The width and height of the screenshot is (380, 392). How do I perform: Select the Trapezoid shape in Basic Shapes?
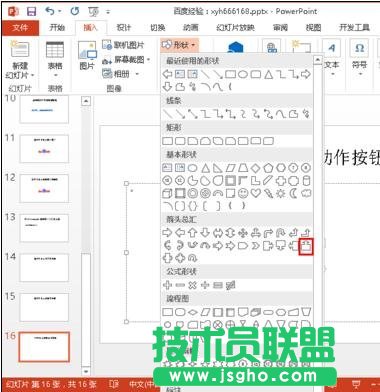(243, 168)
